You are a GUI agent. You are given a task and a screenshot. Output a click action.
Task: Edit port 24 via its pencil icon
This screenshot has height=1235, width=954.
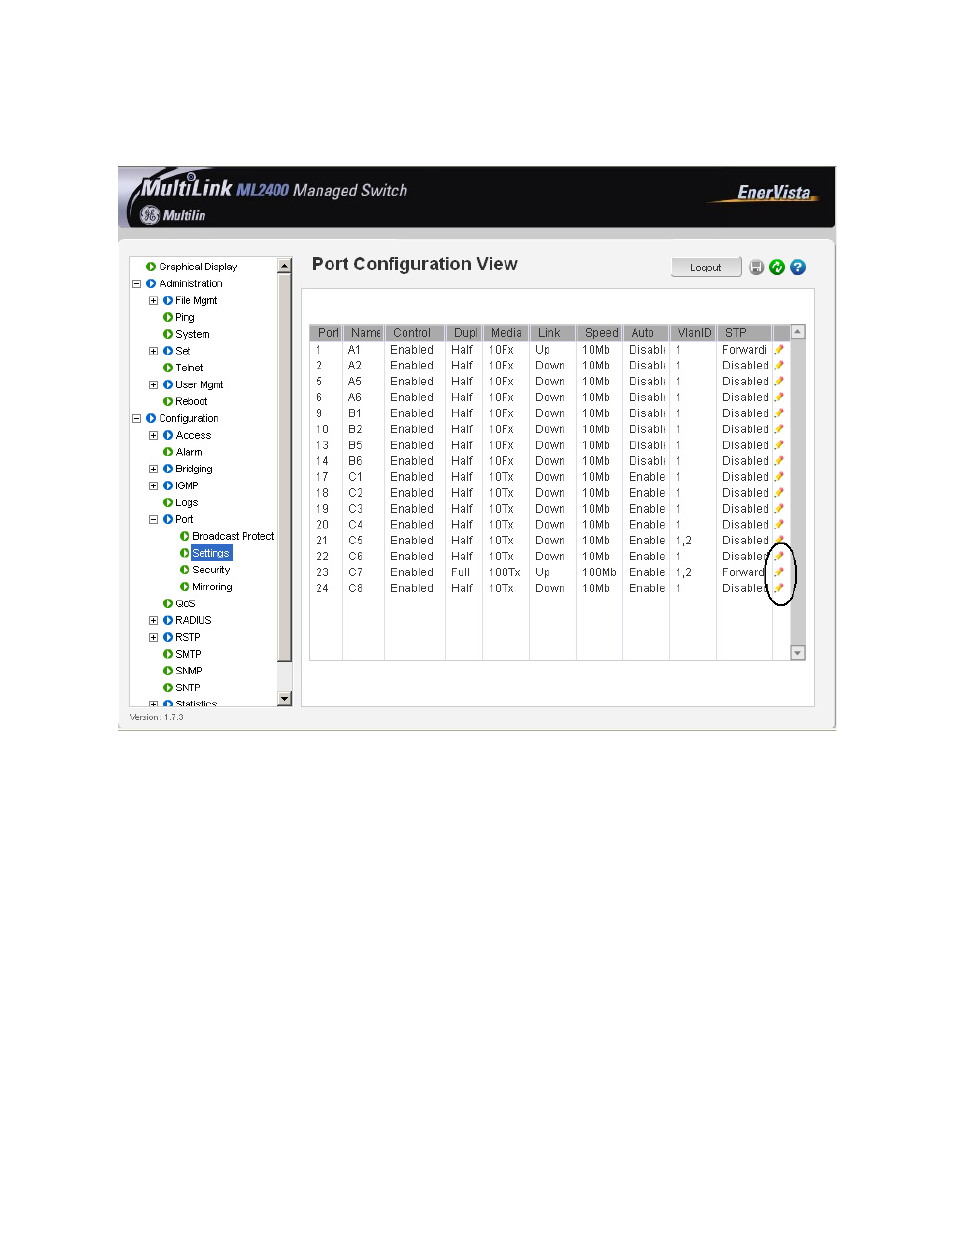tap(779, 589)
